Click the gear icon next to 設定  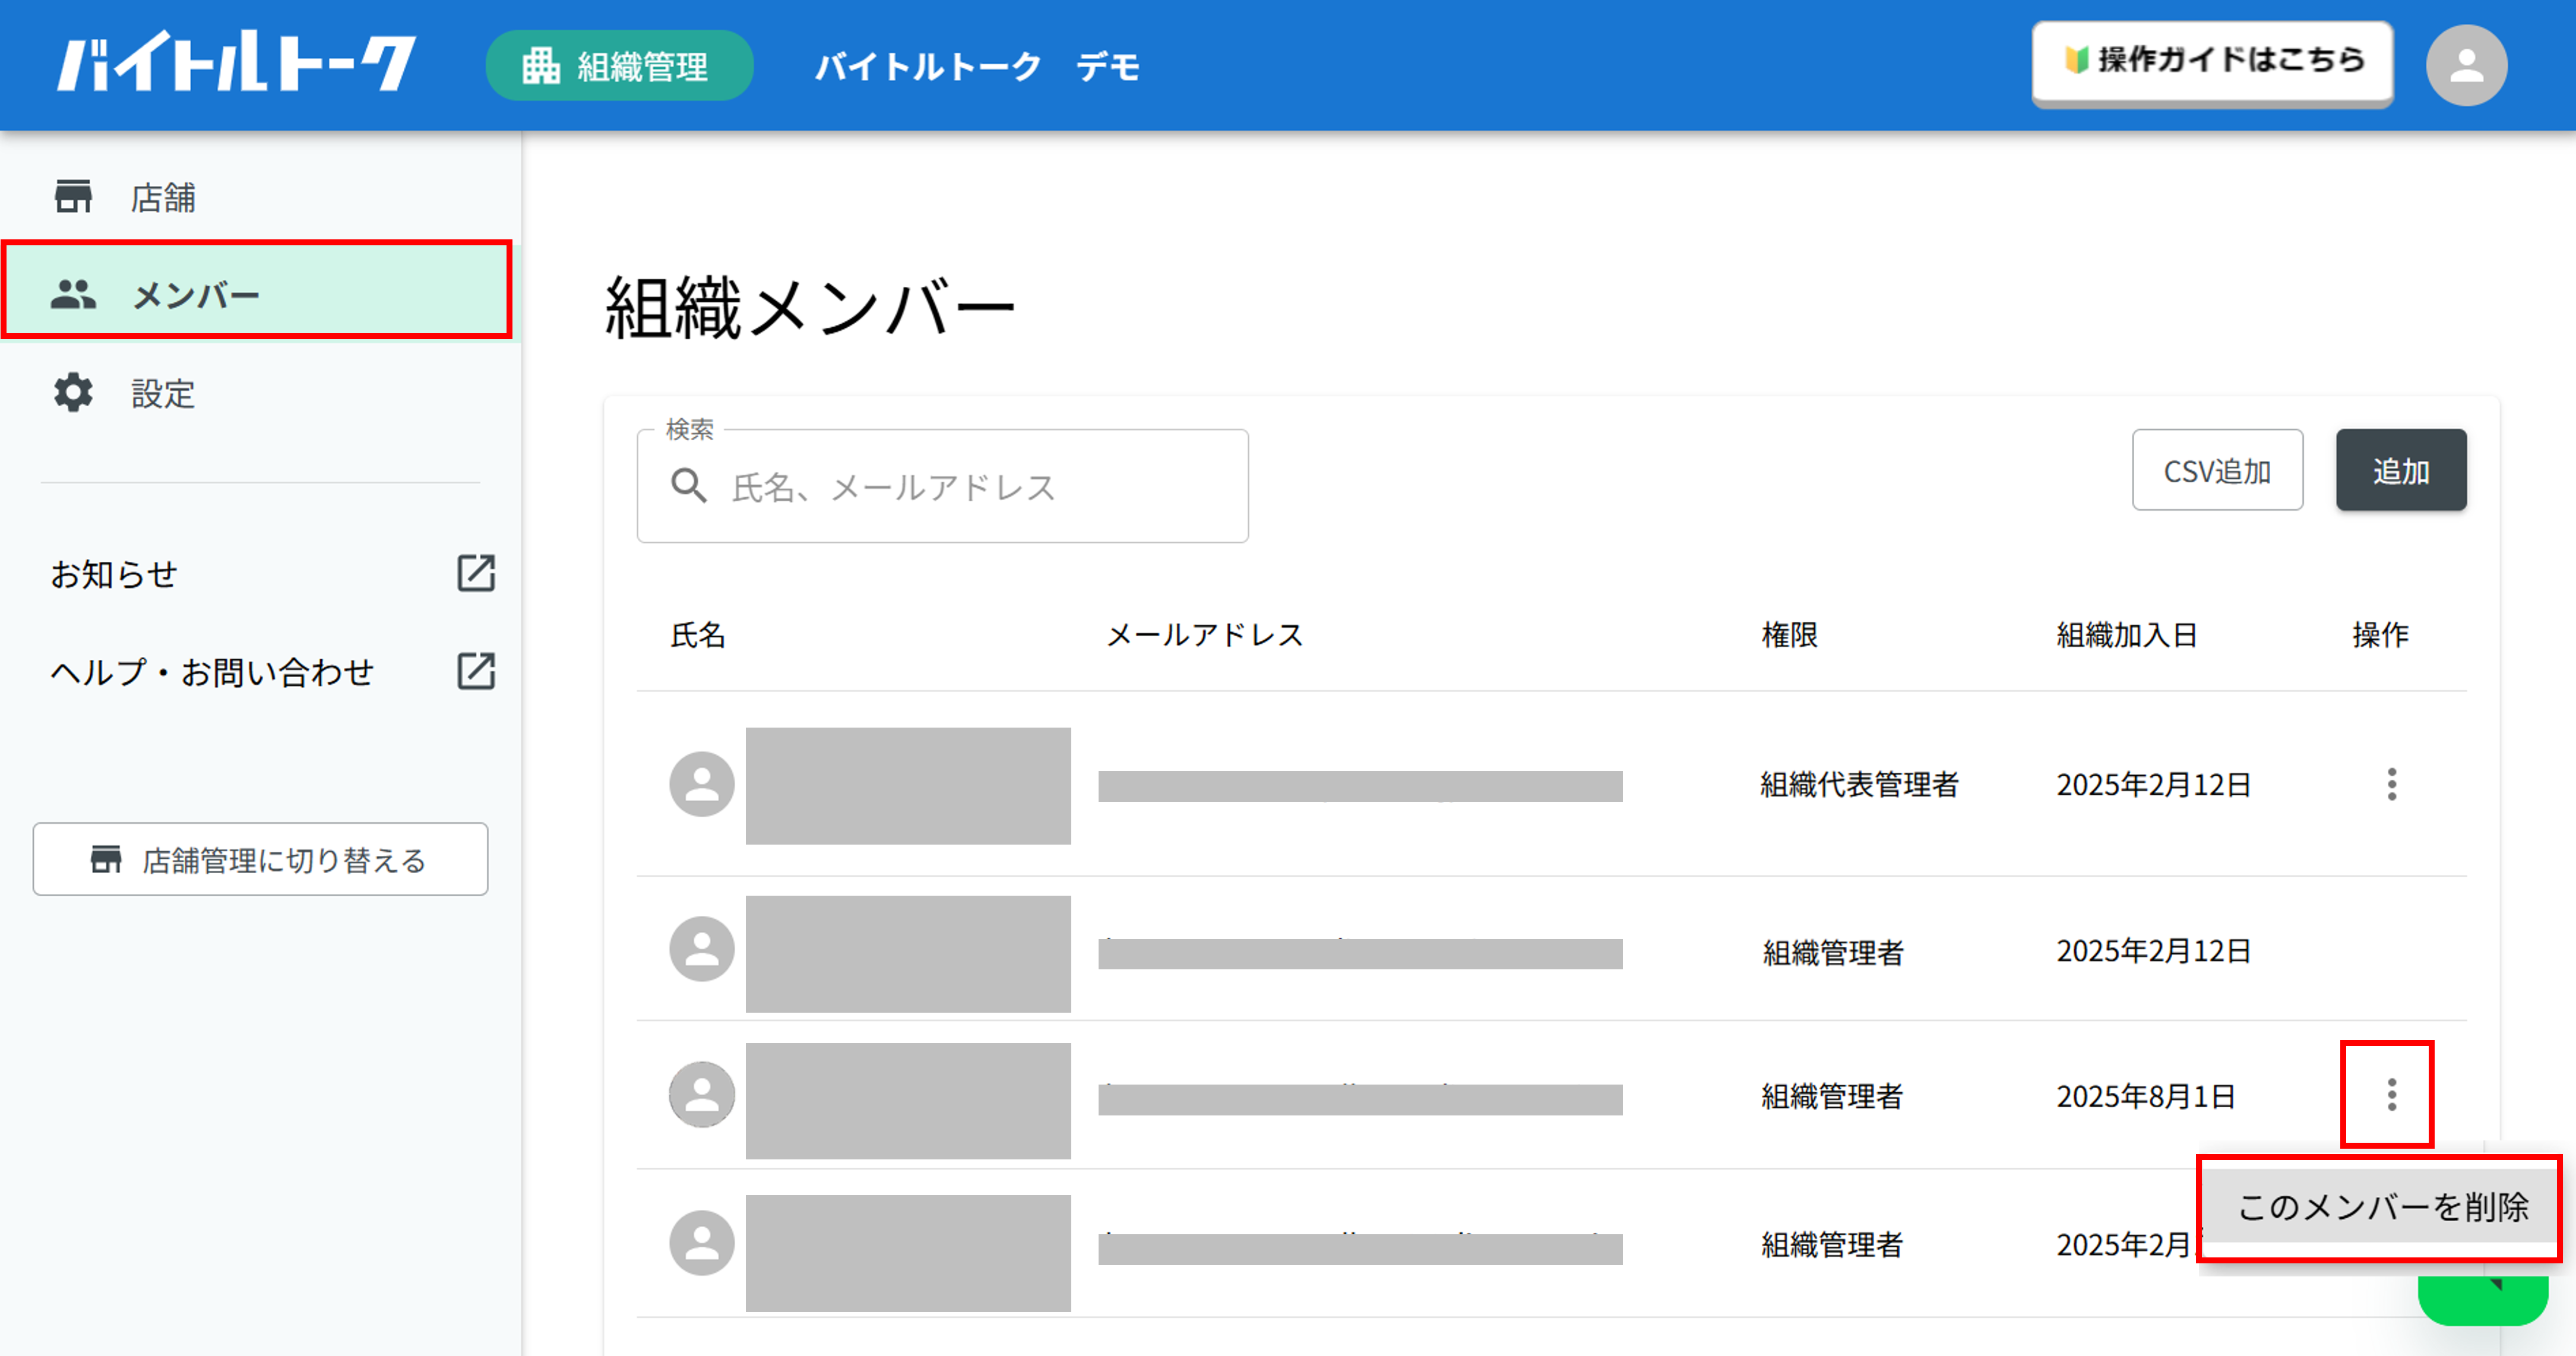click(73, 393)
